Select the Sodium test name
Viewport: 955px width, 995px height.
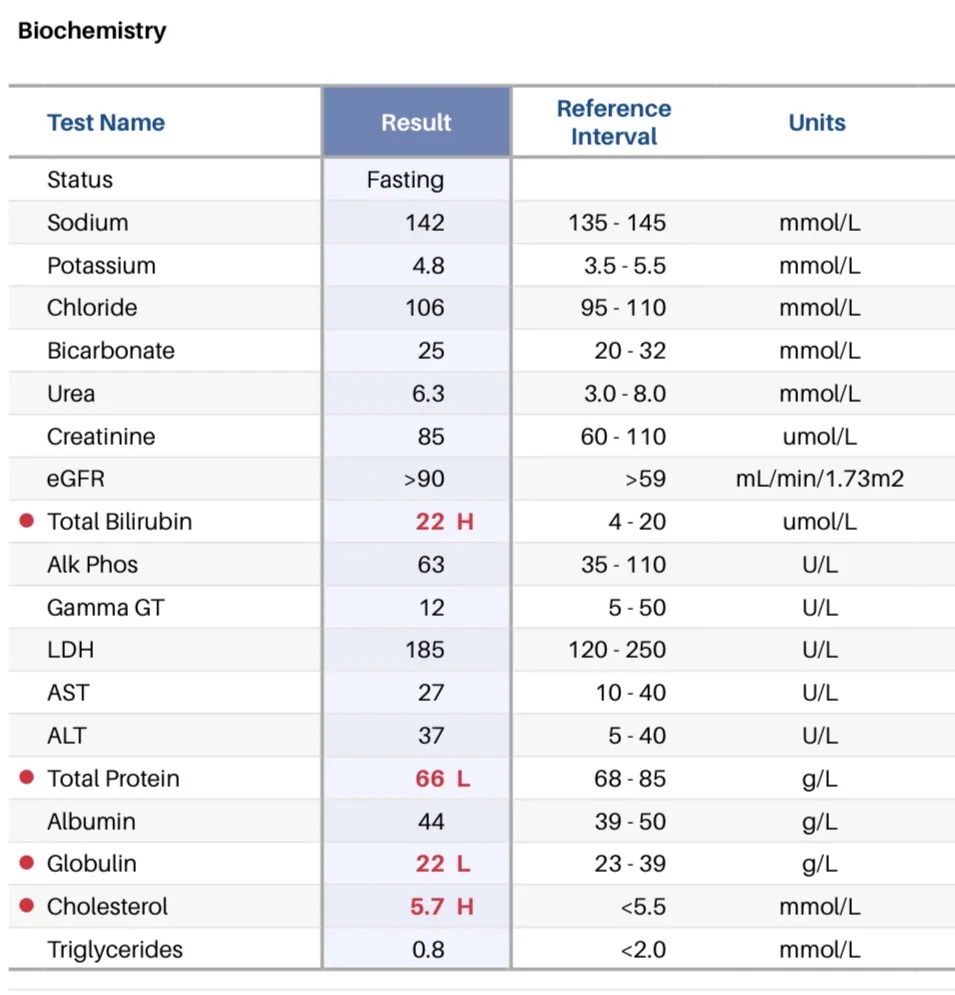click(88, 223)
